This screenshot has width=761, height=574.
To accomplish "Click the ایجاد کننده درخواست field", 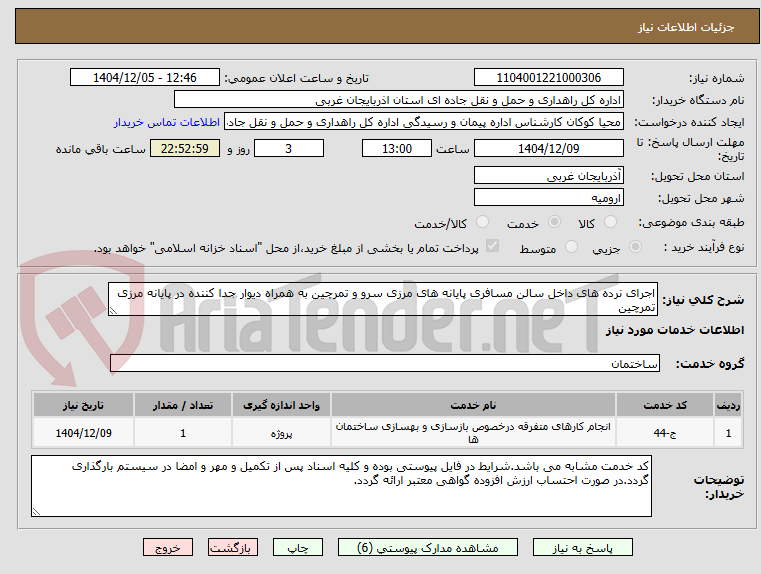I will pos(424,122).
